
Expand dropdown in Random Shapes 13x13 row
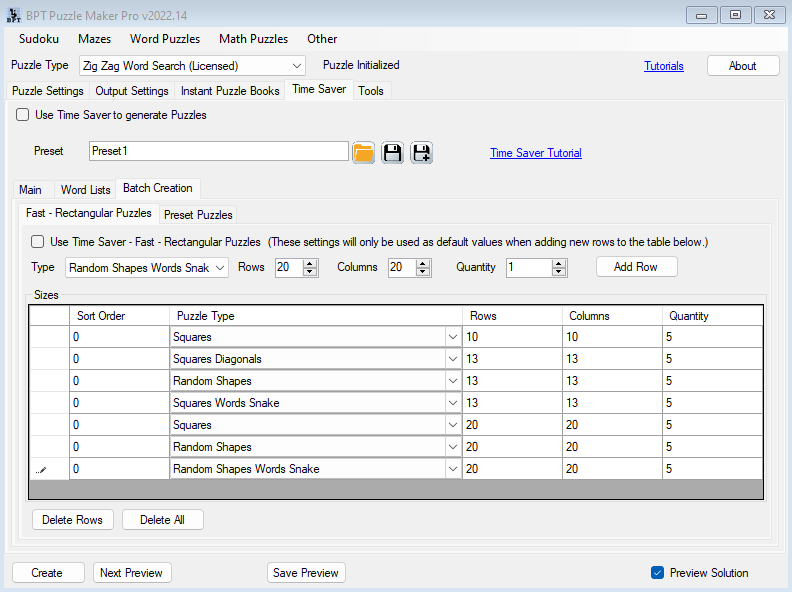tap(453, 381)
